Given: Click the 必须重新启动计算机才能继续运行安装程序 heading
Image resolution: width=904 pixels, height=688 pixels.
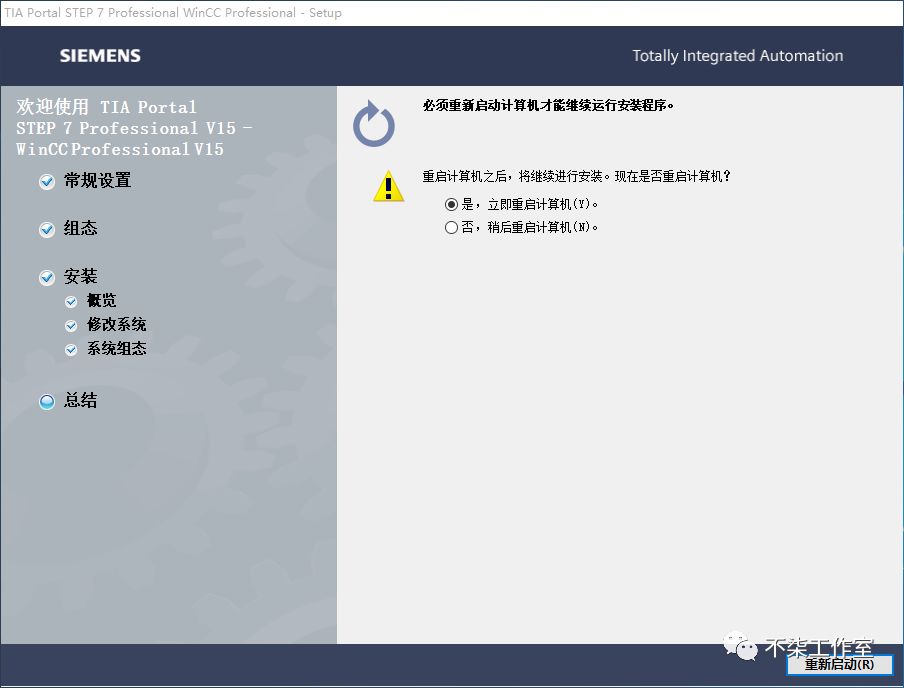Looking at the screenshot, I should (x=548, y=106).
